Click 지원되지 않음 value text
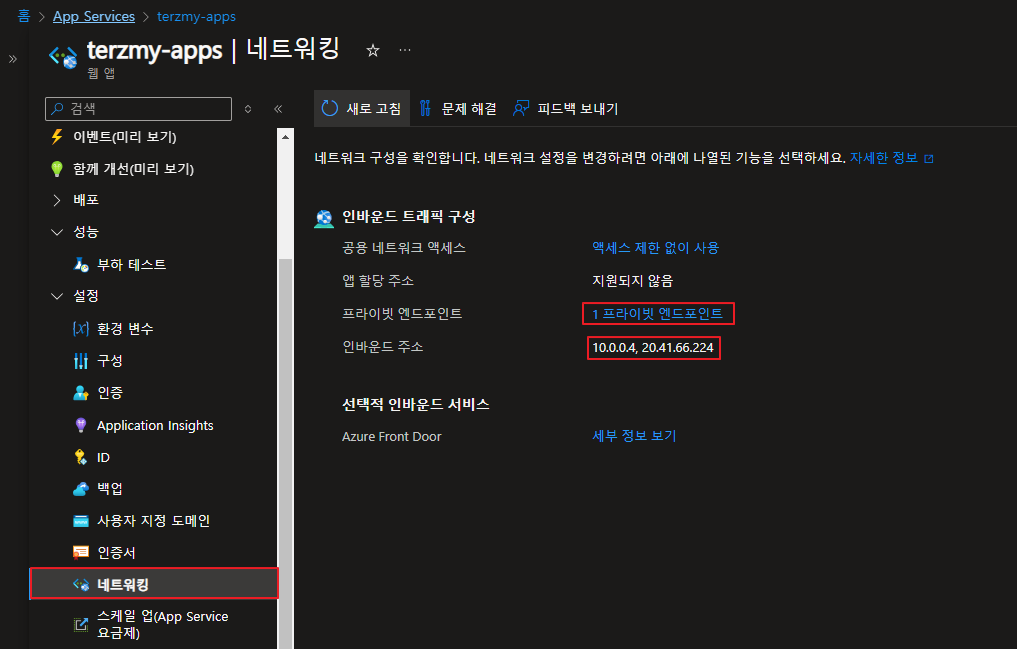 pyautogui.click(x=632, y=281)
